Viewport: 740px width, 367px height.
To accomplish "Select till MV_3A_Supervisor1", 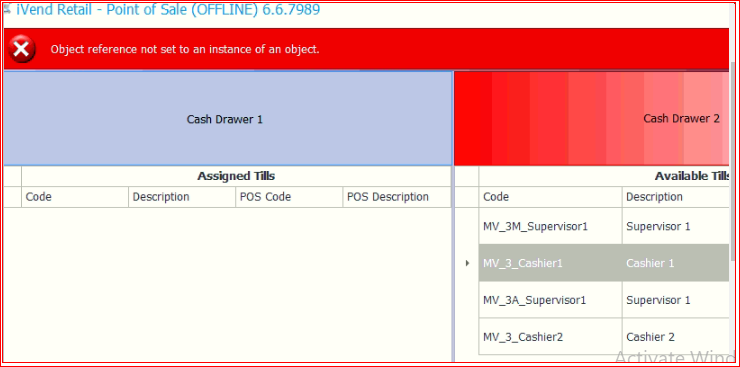I will click(x=550, y=300).
